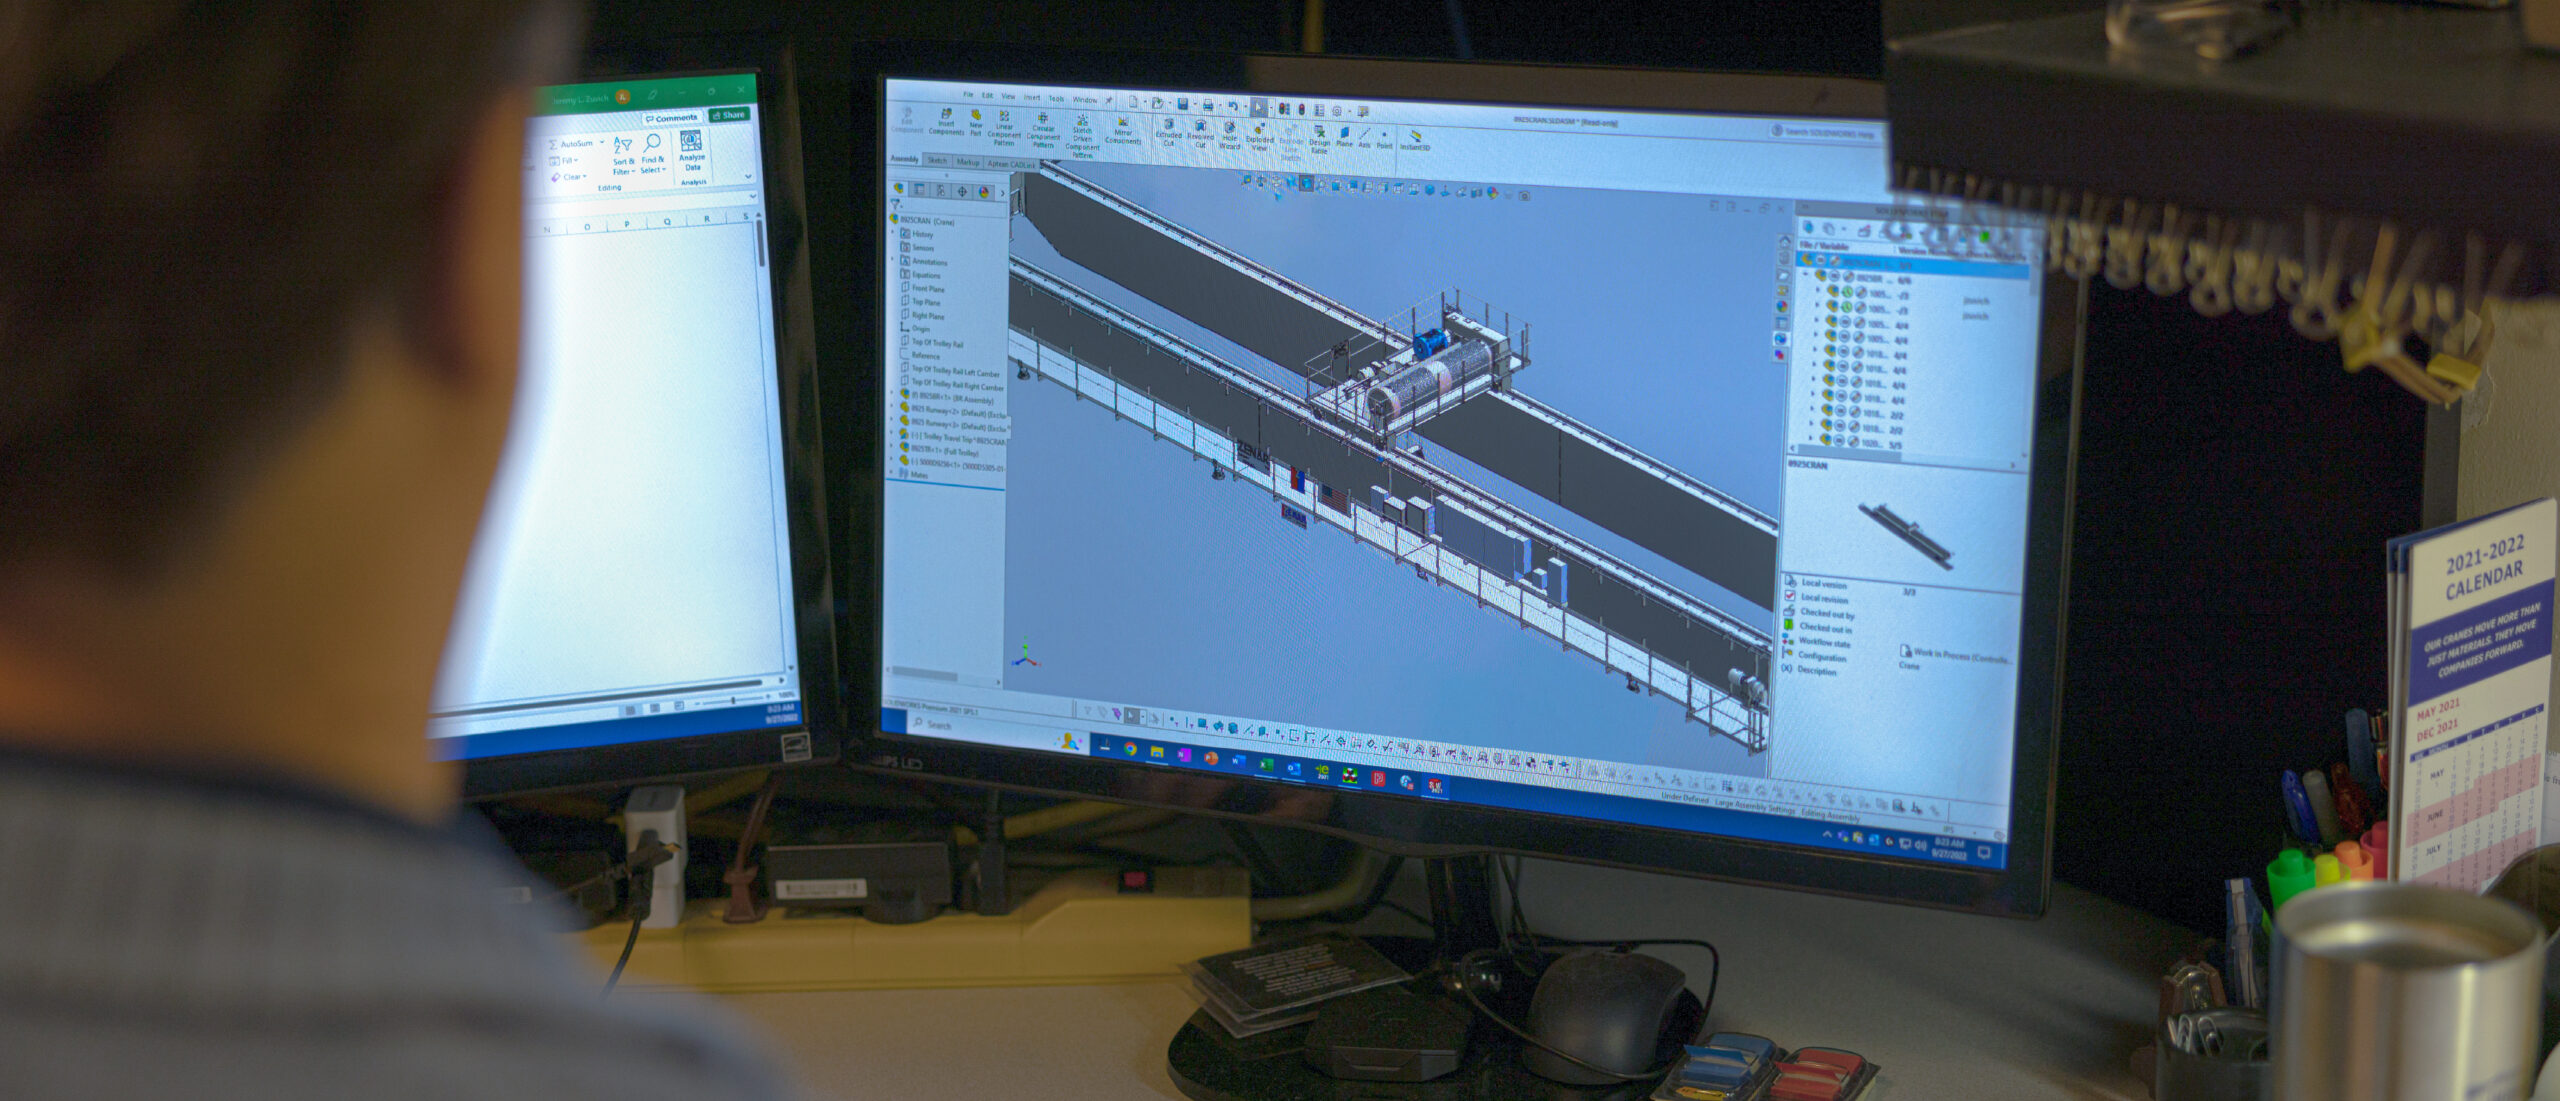The image size is (2560, 1101).
Task: Select the Top Plane tree item
Action: click(x=920, y=302)
